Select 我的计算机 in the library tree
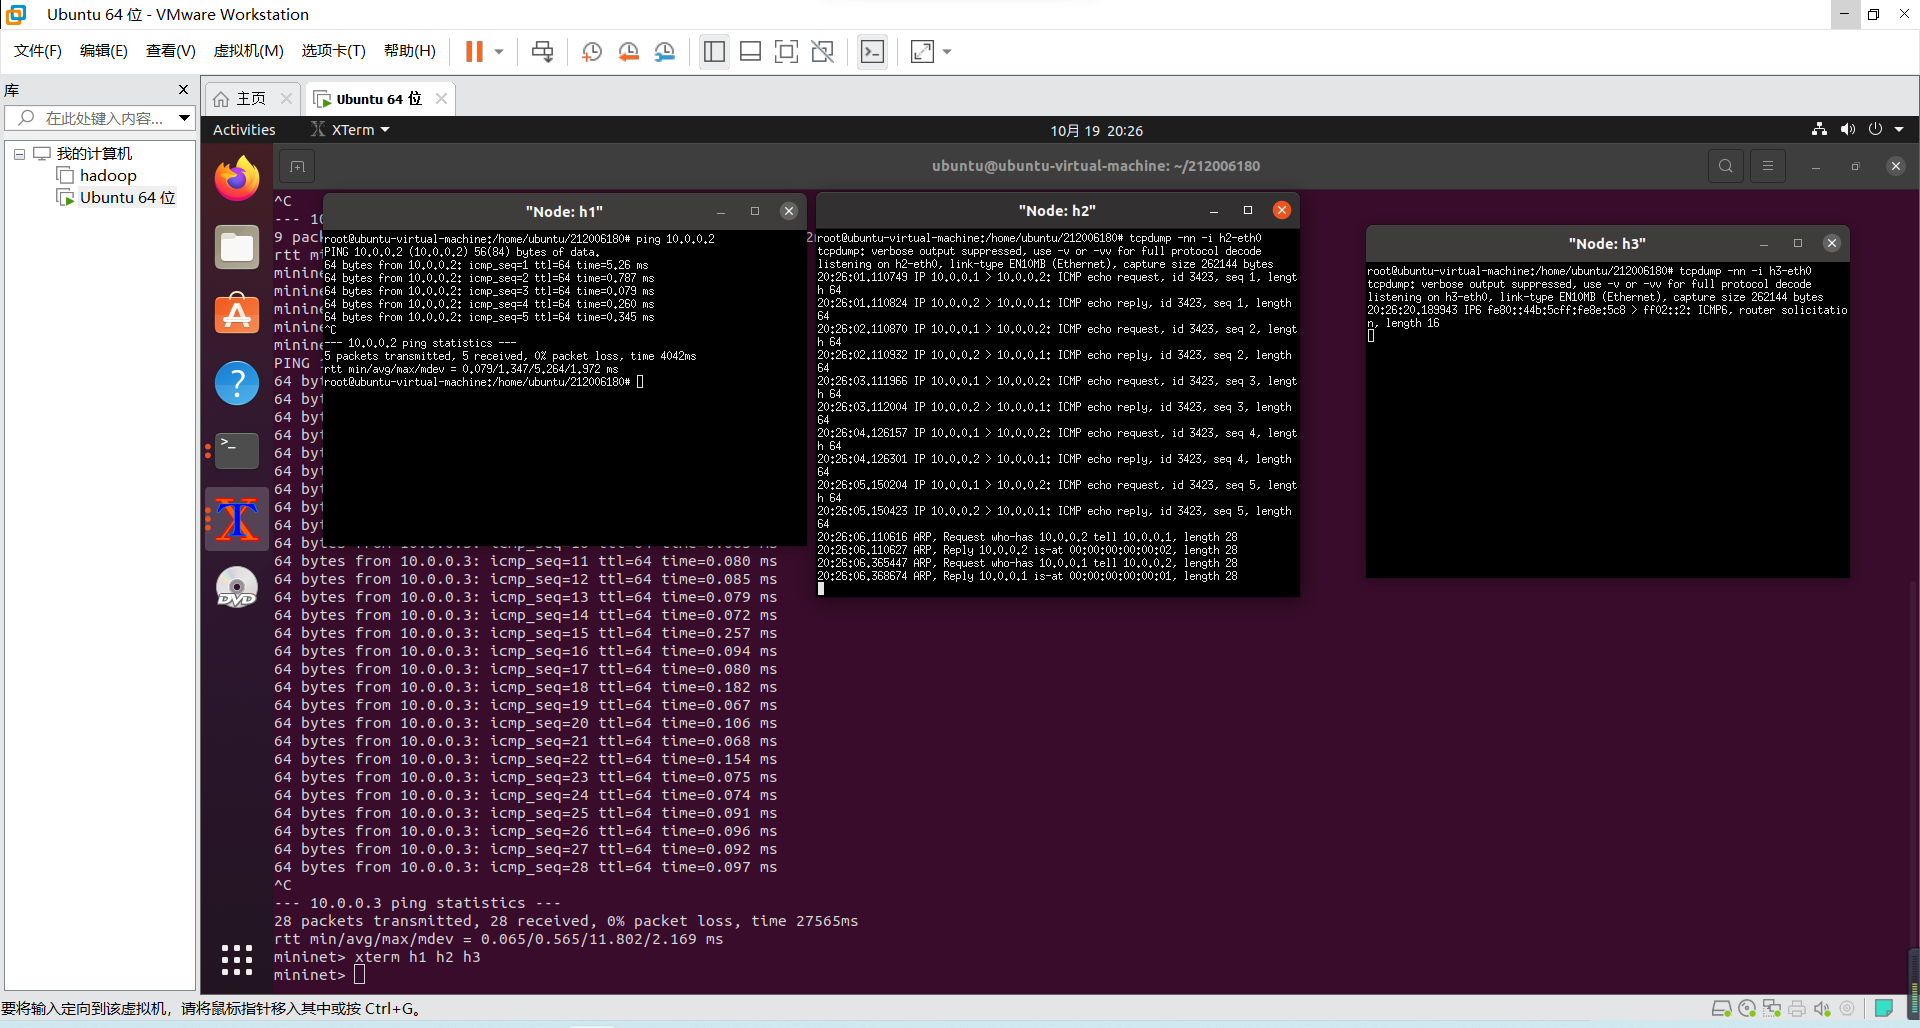The width and height of the screenshot is (1920, 1028). 94,154
